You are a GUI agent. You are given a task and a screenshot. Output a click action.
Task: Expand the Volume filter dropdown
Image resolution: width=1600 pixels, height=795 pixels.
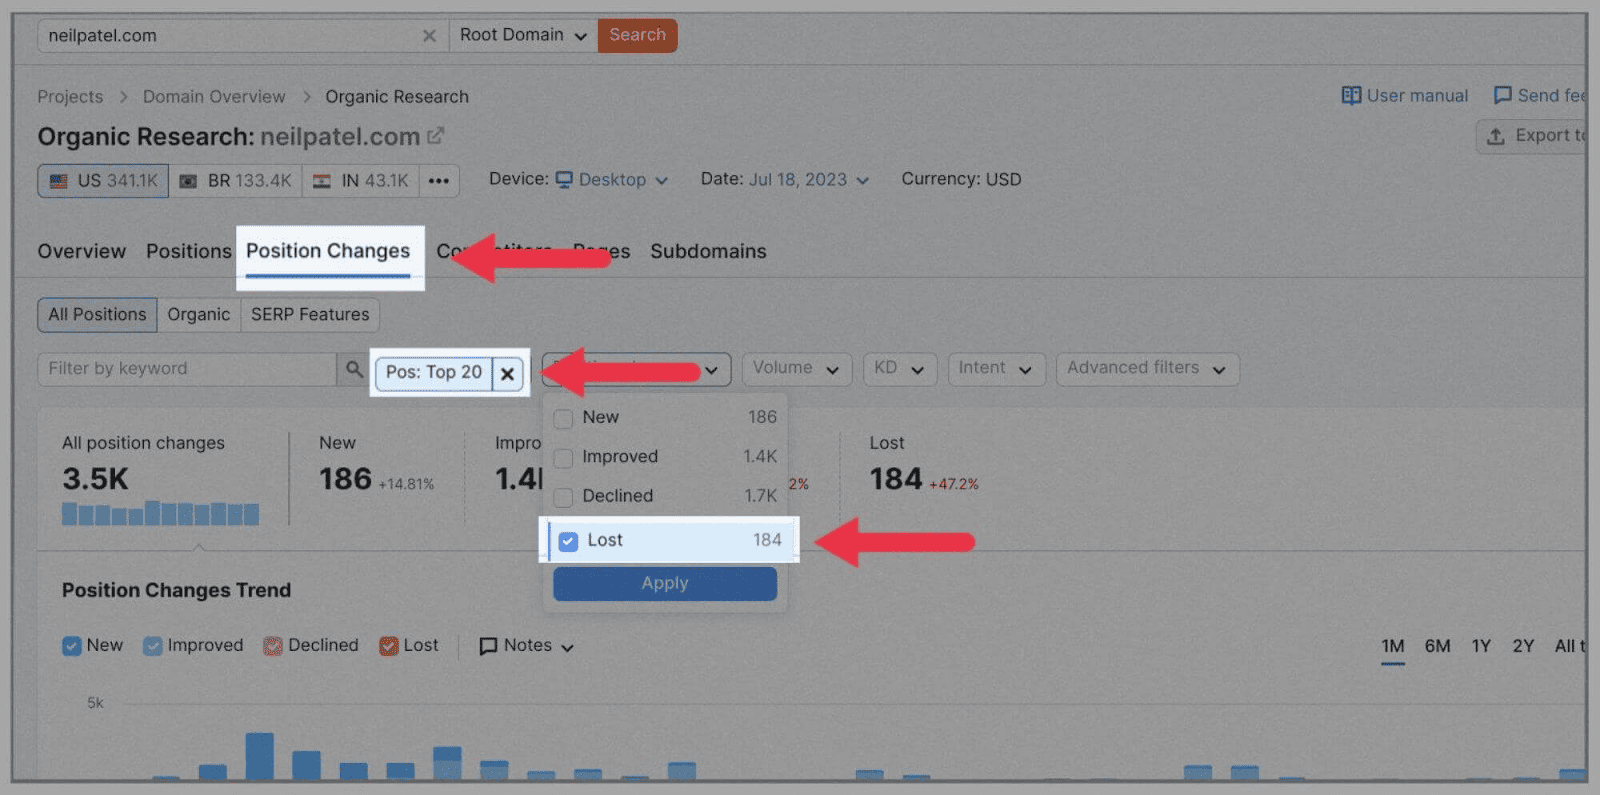(797, 369)
